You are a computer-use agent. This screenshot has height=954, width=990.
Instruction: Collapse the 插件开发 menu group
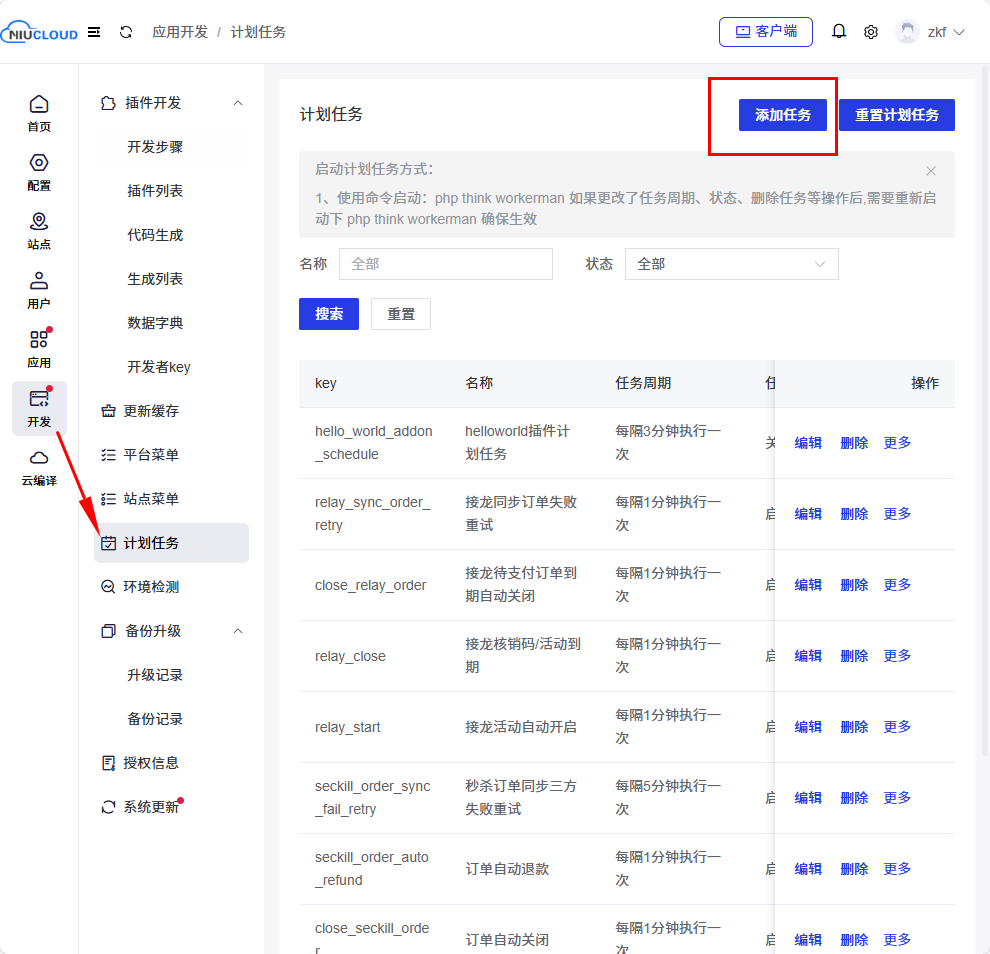click(238, 103)
